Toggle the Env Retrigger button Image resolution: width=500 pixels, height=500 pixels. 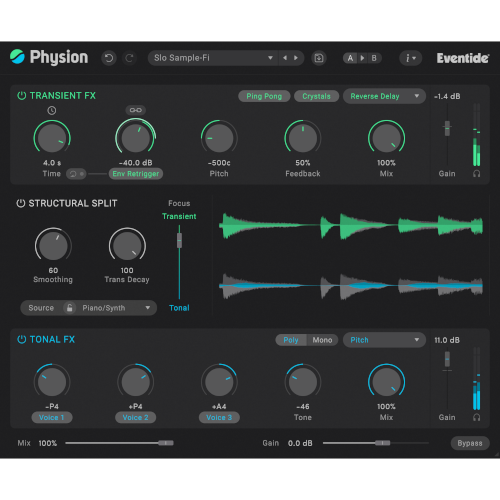point(136,174)
